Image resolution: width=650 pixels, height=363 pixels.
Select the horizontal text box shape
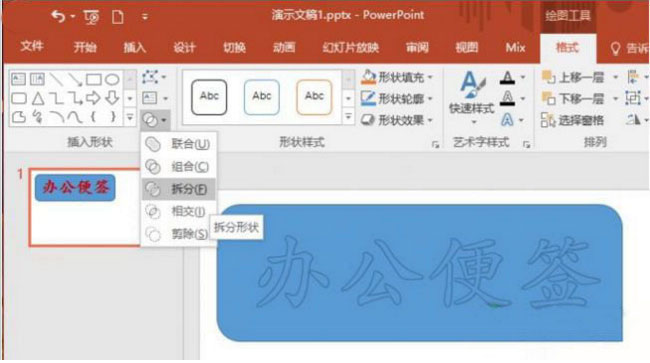pyautogui.click(x=18, y=79)
